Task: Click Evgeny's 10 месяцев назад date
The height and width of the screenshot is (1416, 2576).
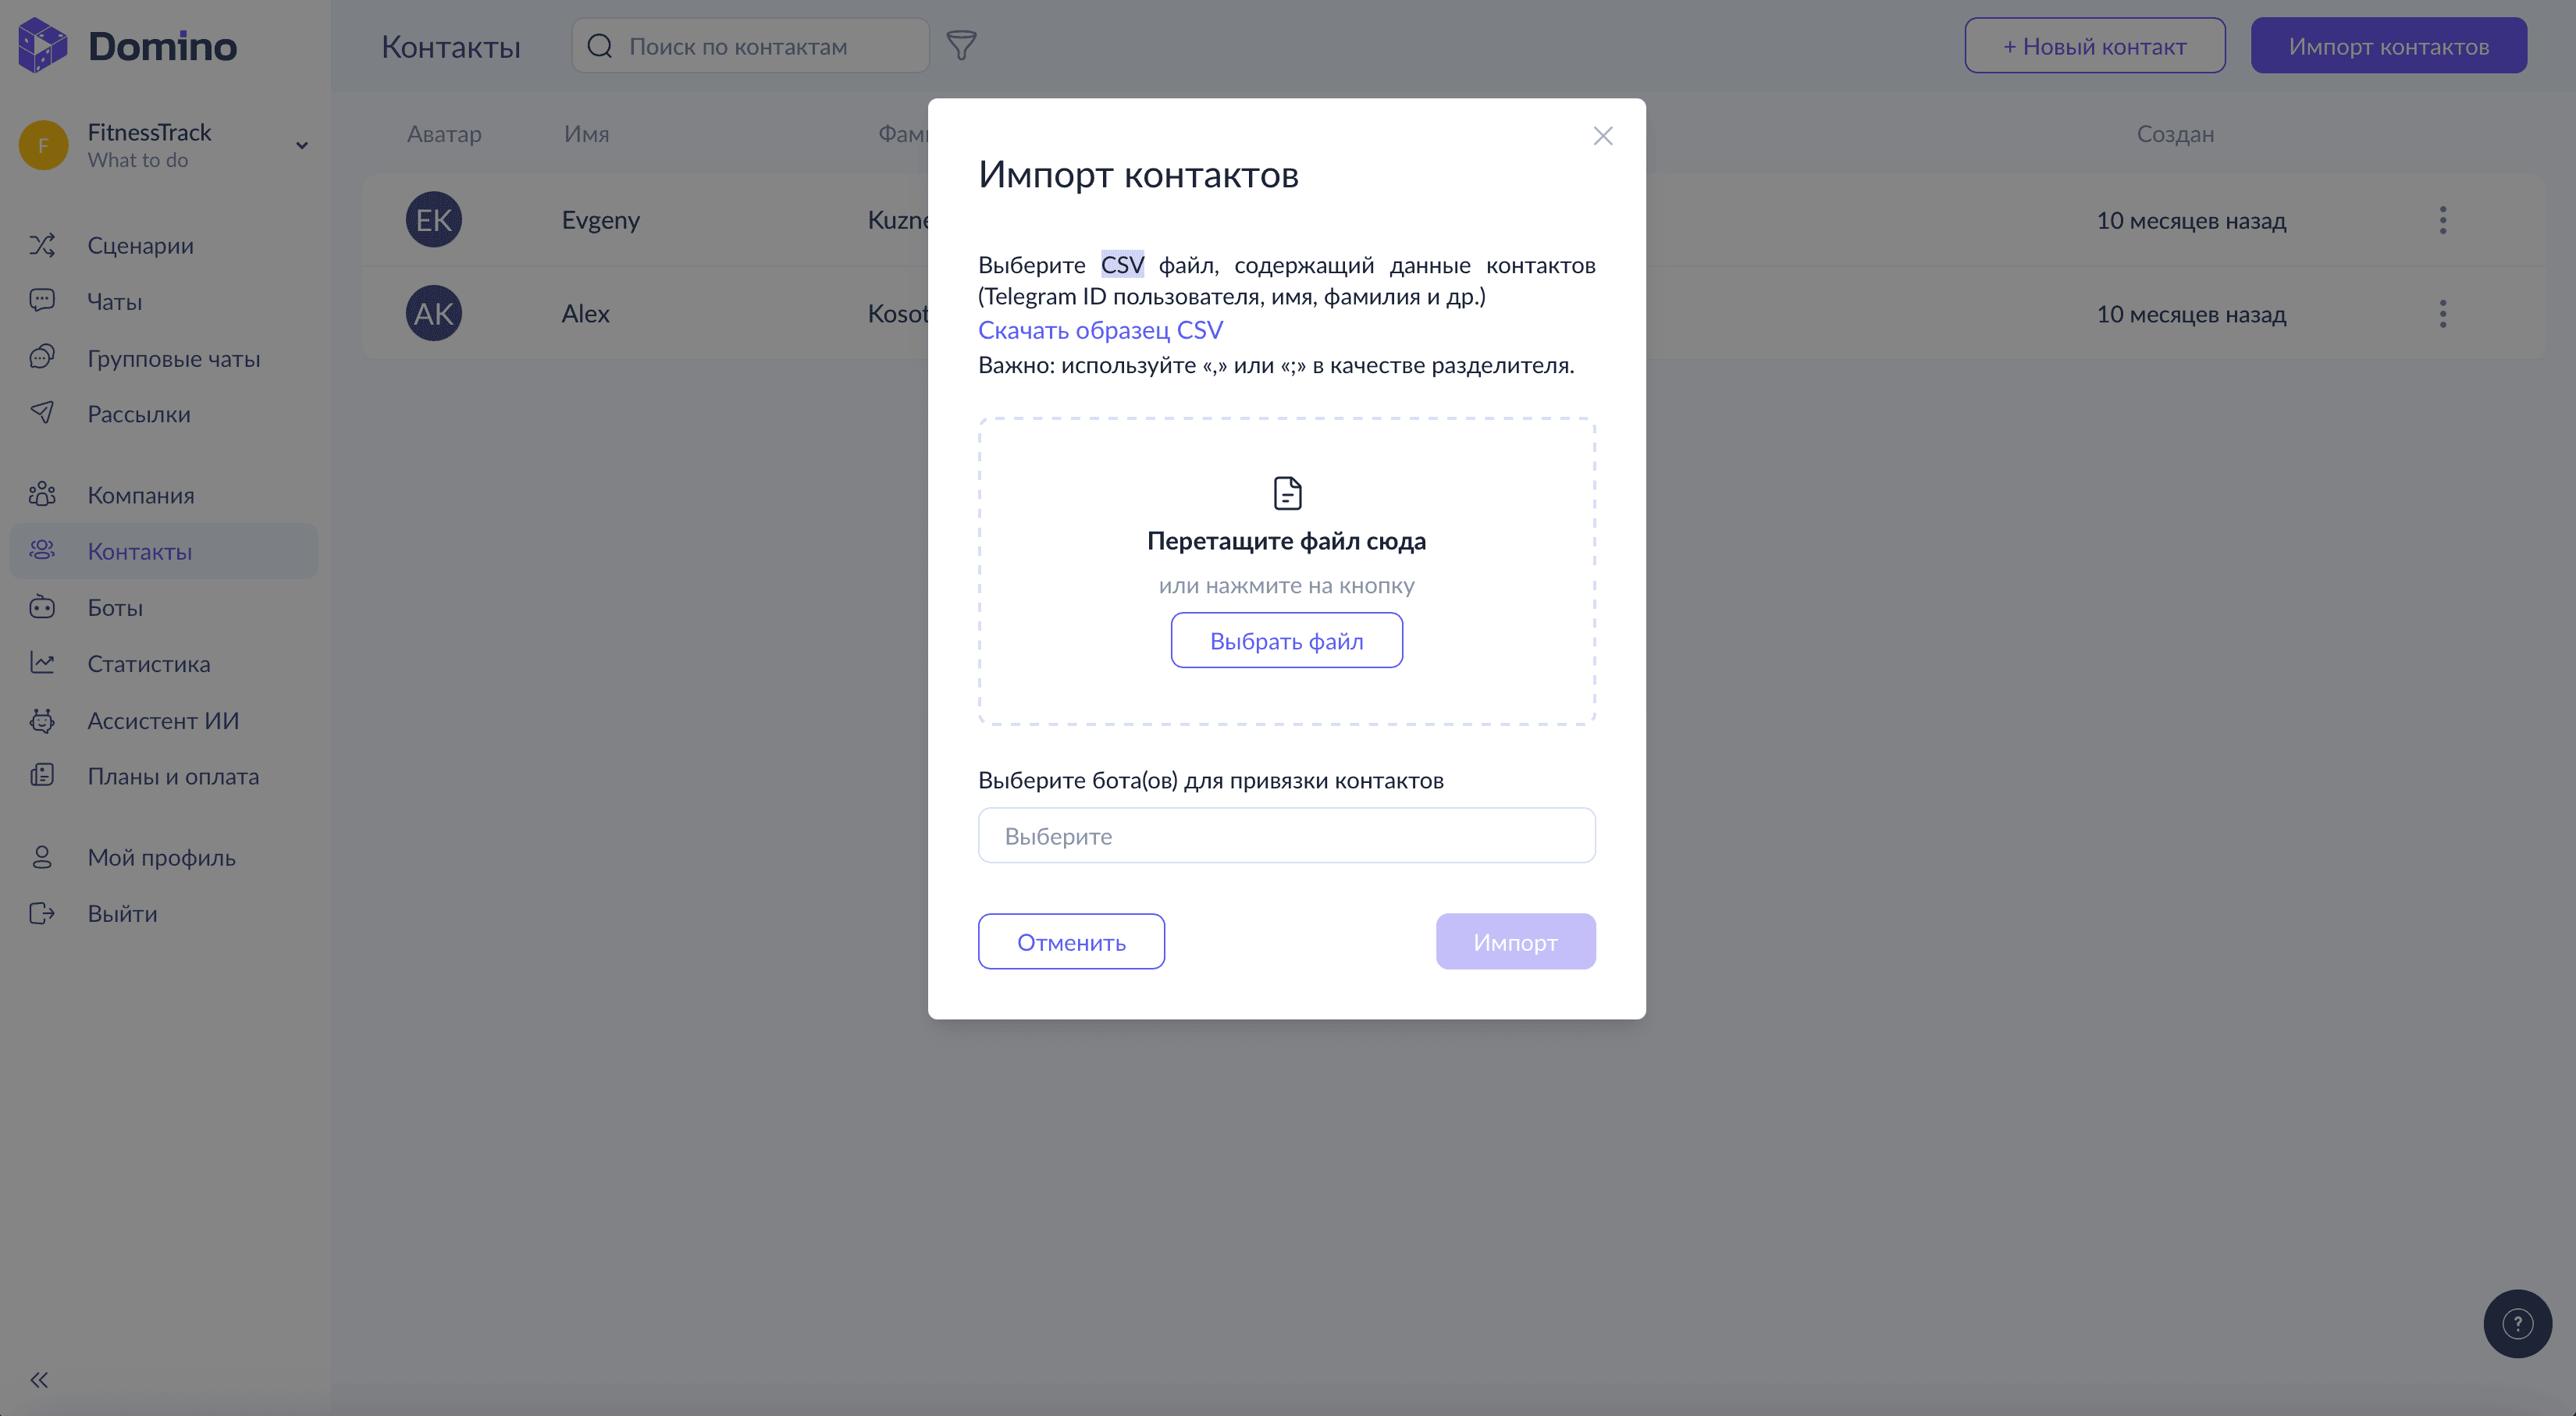Action: pyautogui.click(x=2190, y=220)
